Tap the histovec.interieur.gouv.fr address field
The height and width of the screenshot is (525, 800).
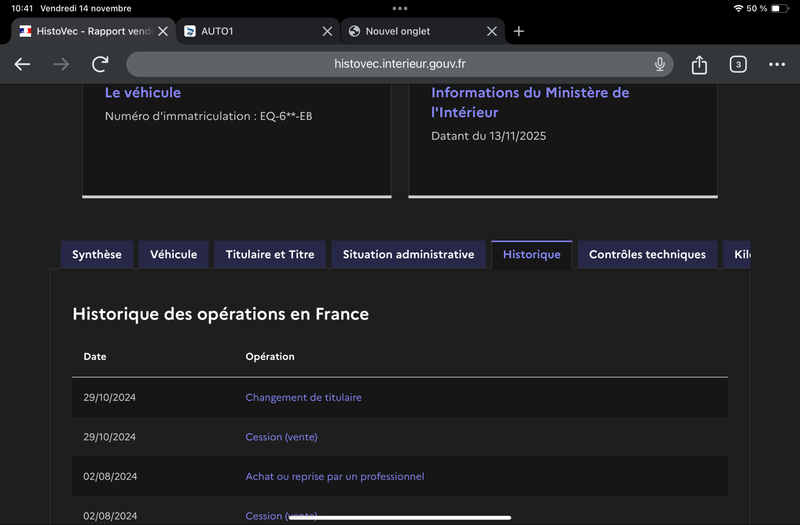coord(400,64)
